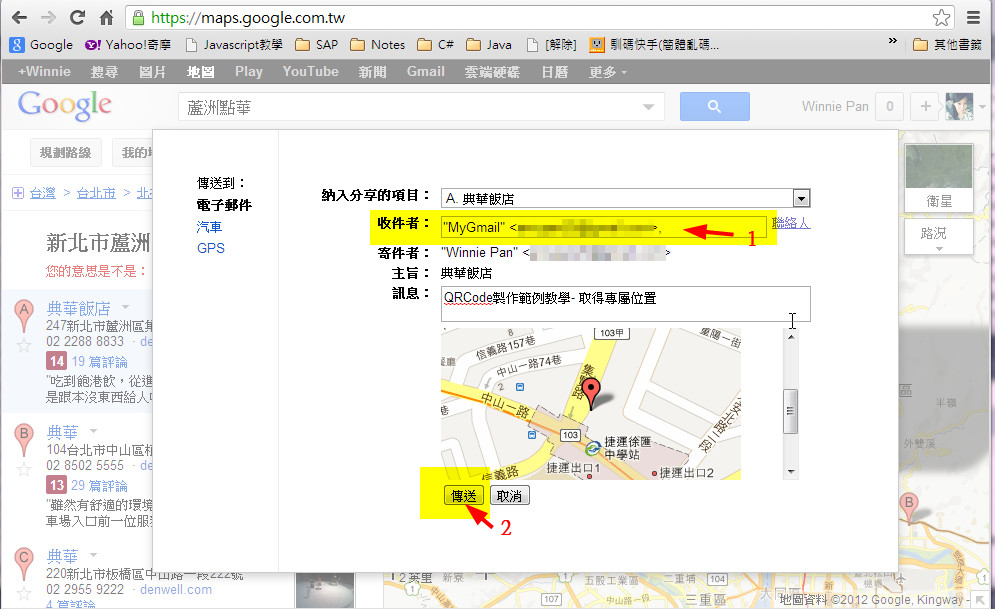Bookmark this page with the star icon
Screen dimensions: 995x609
(x=941, y=17)
